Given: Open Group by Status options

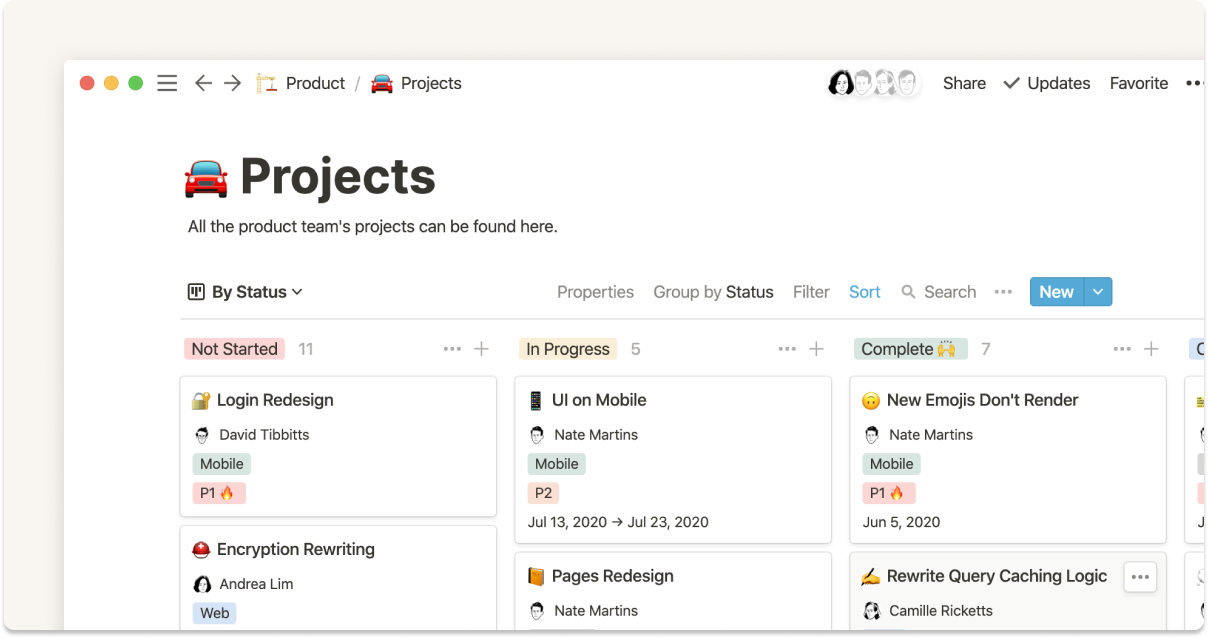Looking at the screenshot, I should [713, 292].
